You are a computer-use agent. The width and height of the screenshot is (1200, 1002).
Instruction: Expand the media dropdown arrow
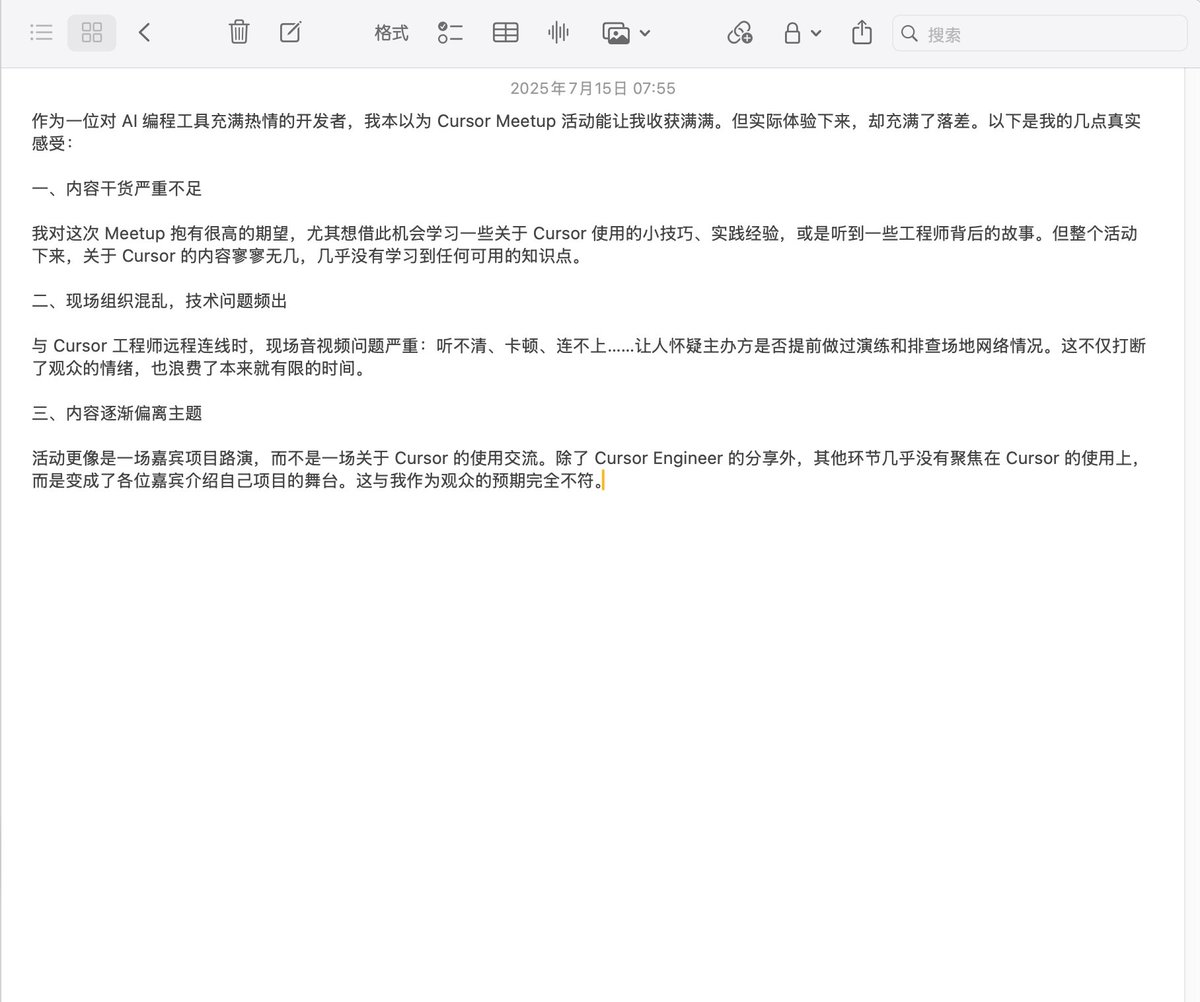[645, 33]
